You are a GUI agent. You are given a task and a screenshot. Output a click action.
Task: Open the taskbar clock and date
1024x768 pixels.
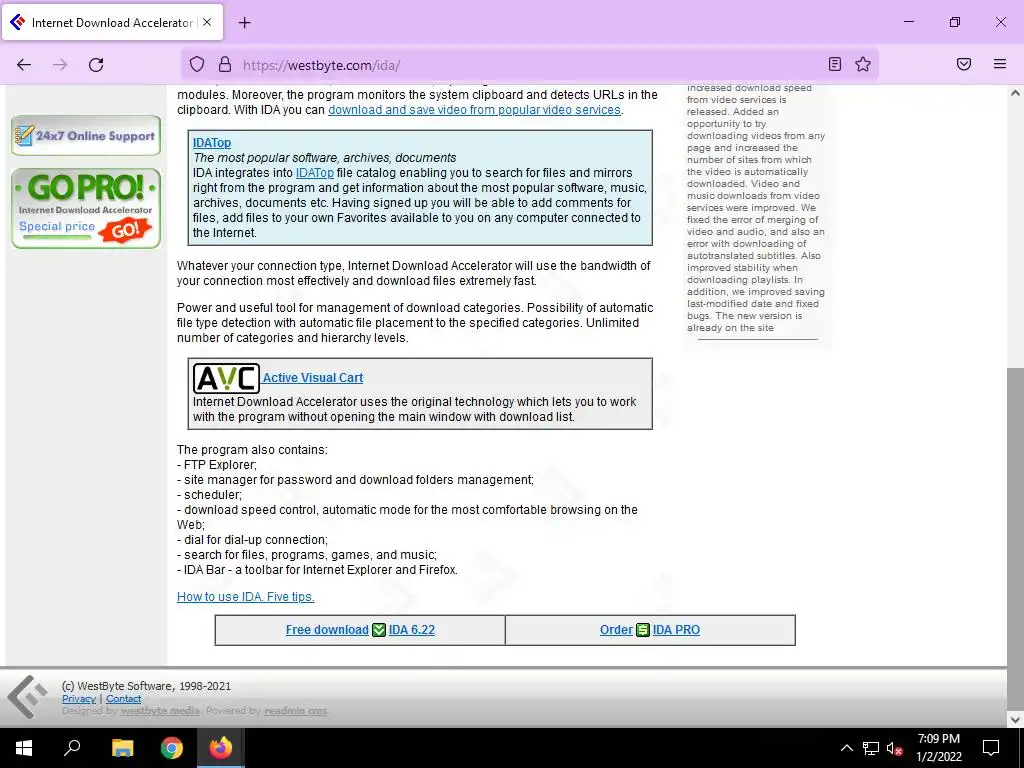[x=938, y=748]
